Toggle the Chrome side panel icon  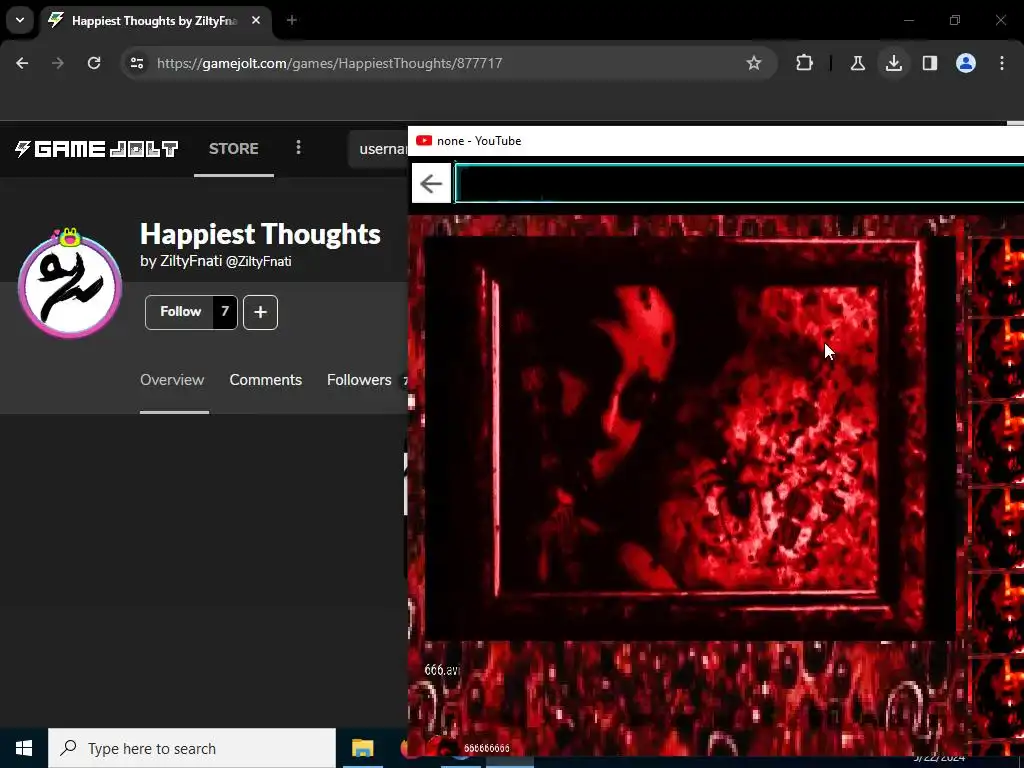pyautogui.click(x=930, y=63)
